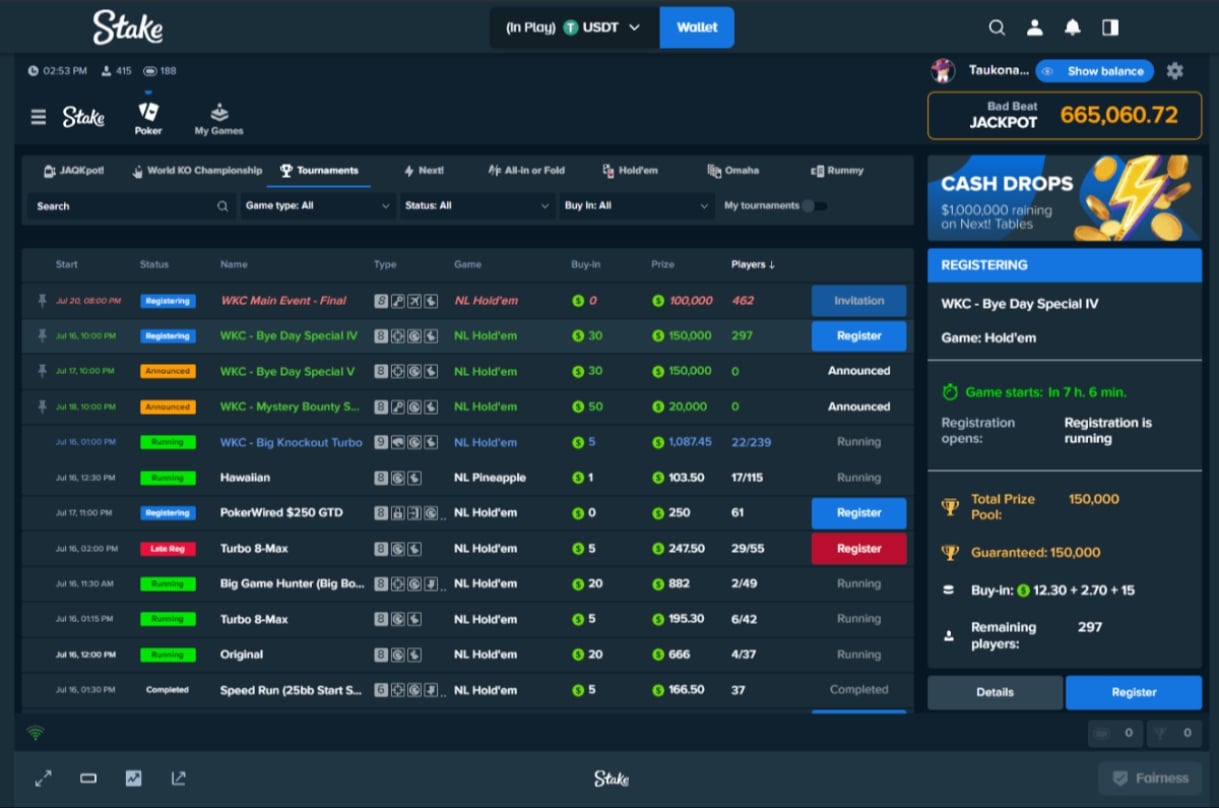Screen dimensions: 1219x808
Task: Expand Buy In: All dropdown
Action: 636,206
